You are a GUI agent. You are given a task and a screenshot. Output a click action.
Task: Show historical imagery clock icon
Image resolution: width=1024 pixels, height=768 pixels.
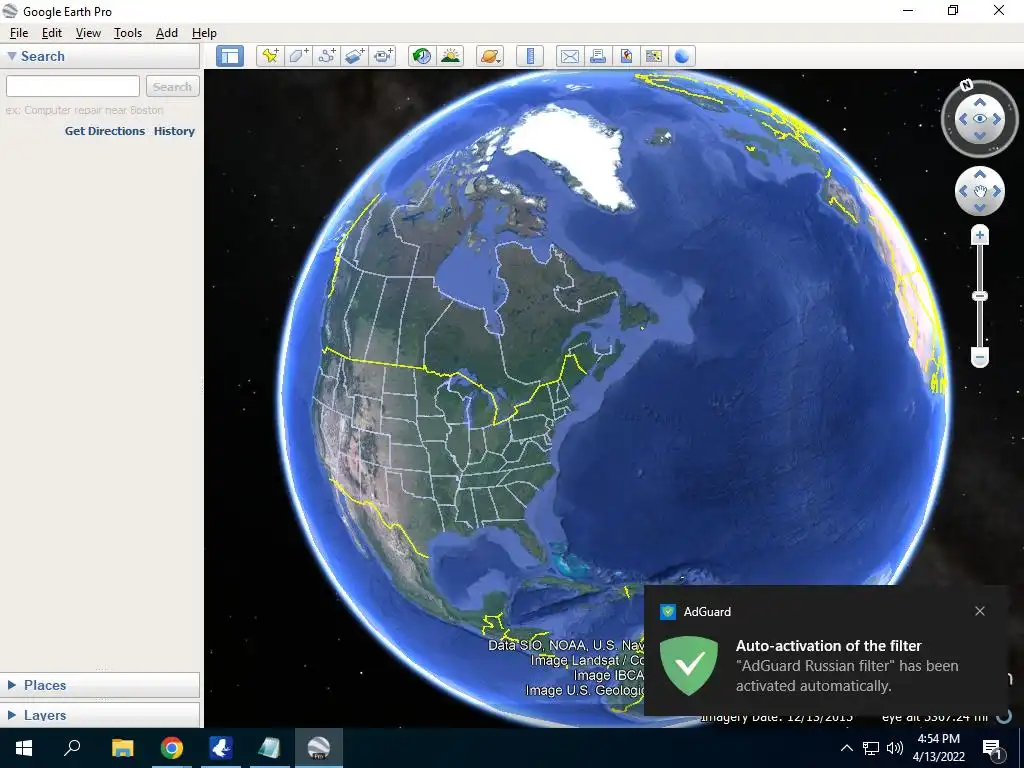coord(422,56)
